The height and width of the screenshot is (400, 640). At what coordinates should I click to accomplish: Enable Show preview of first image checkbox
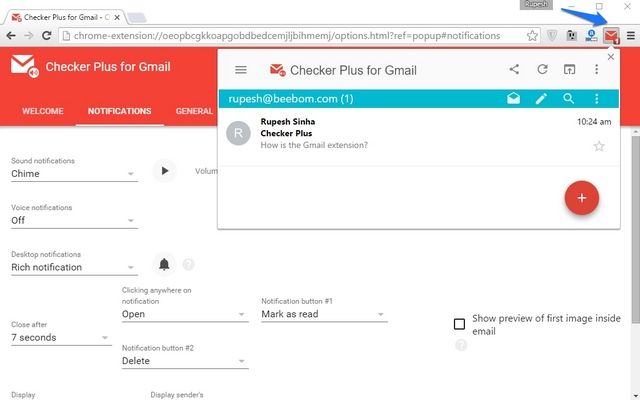click(459, 324)
